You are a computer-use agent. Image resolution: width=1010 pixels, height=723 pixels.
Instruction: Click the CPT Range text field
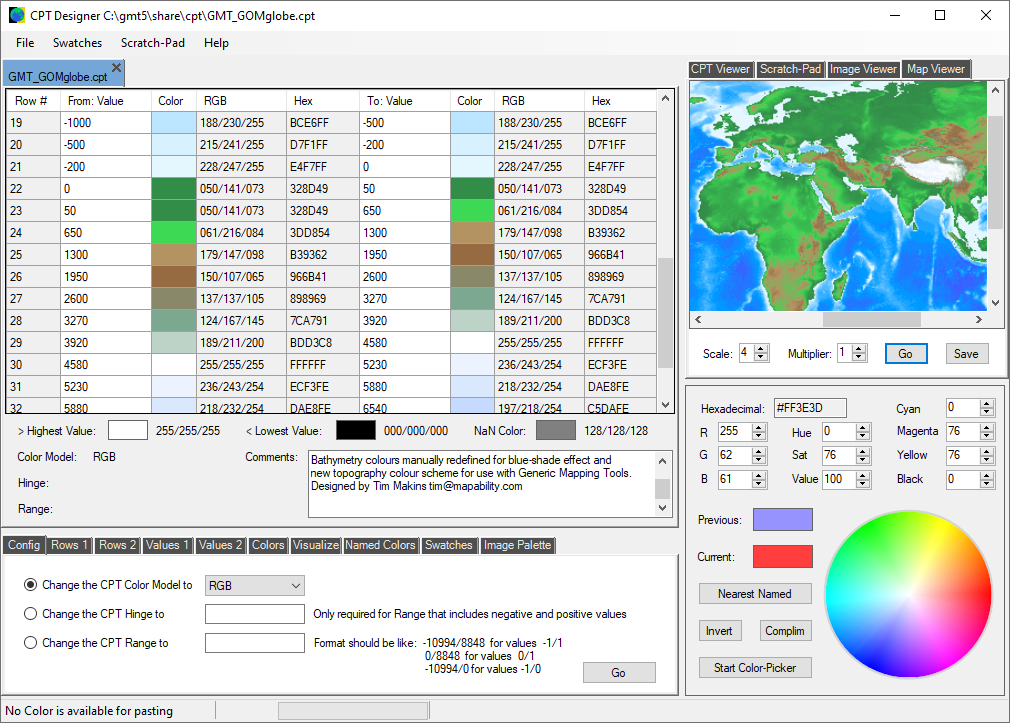(x=254, y=642)
